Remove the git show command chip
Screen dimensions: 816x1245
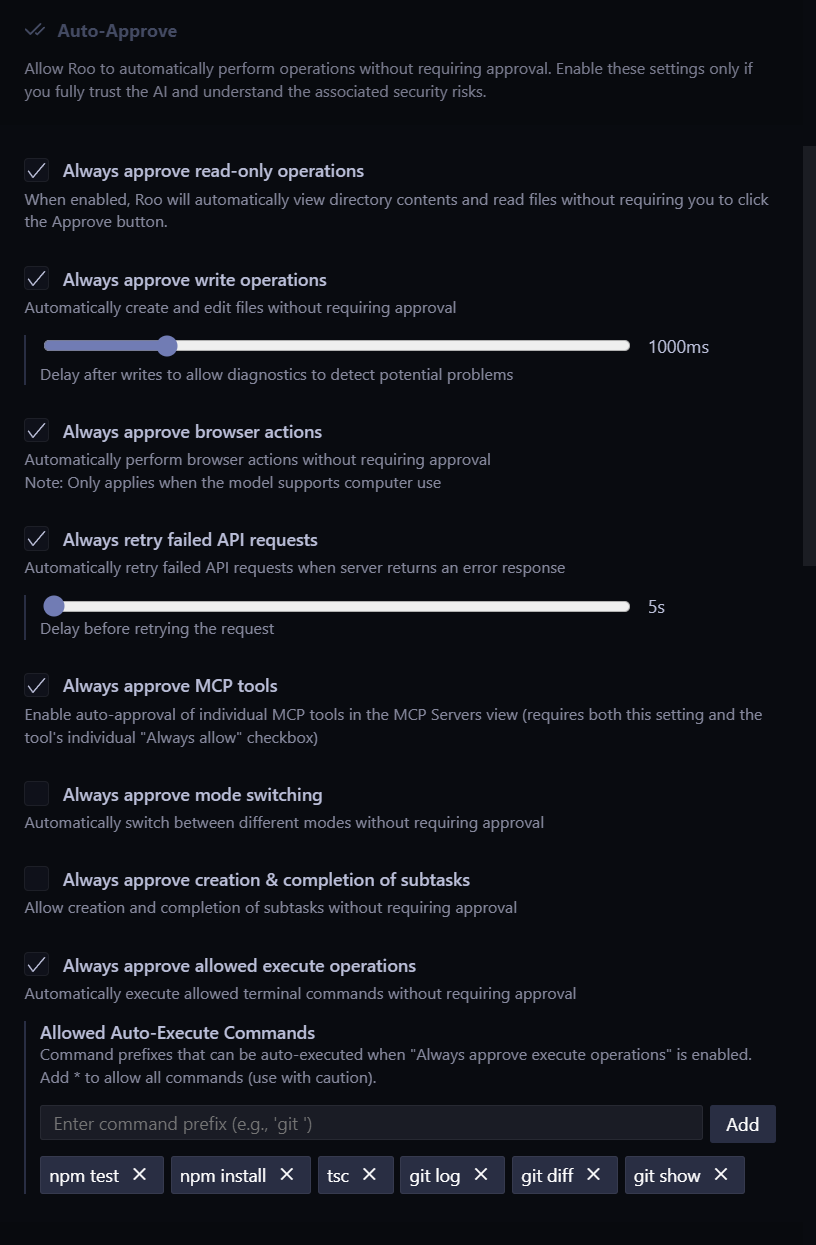pos(721,1175)
